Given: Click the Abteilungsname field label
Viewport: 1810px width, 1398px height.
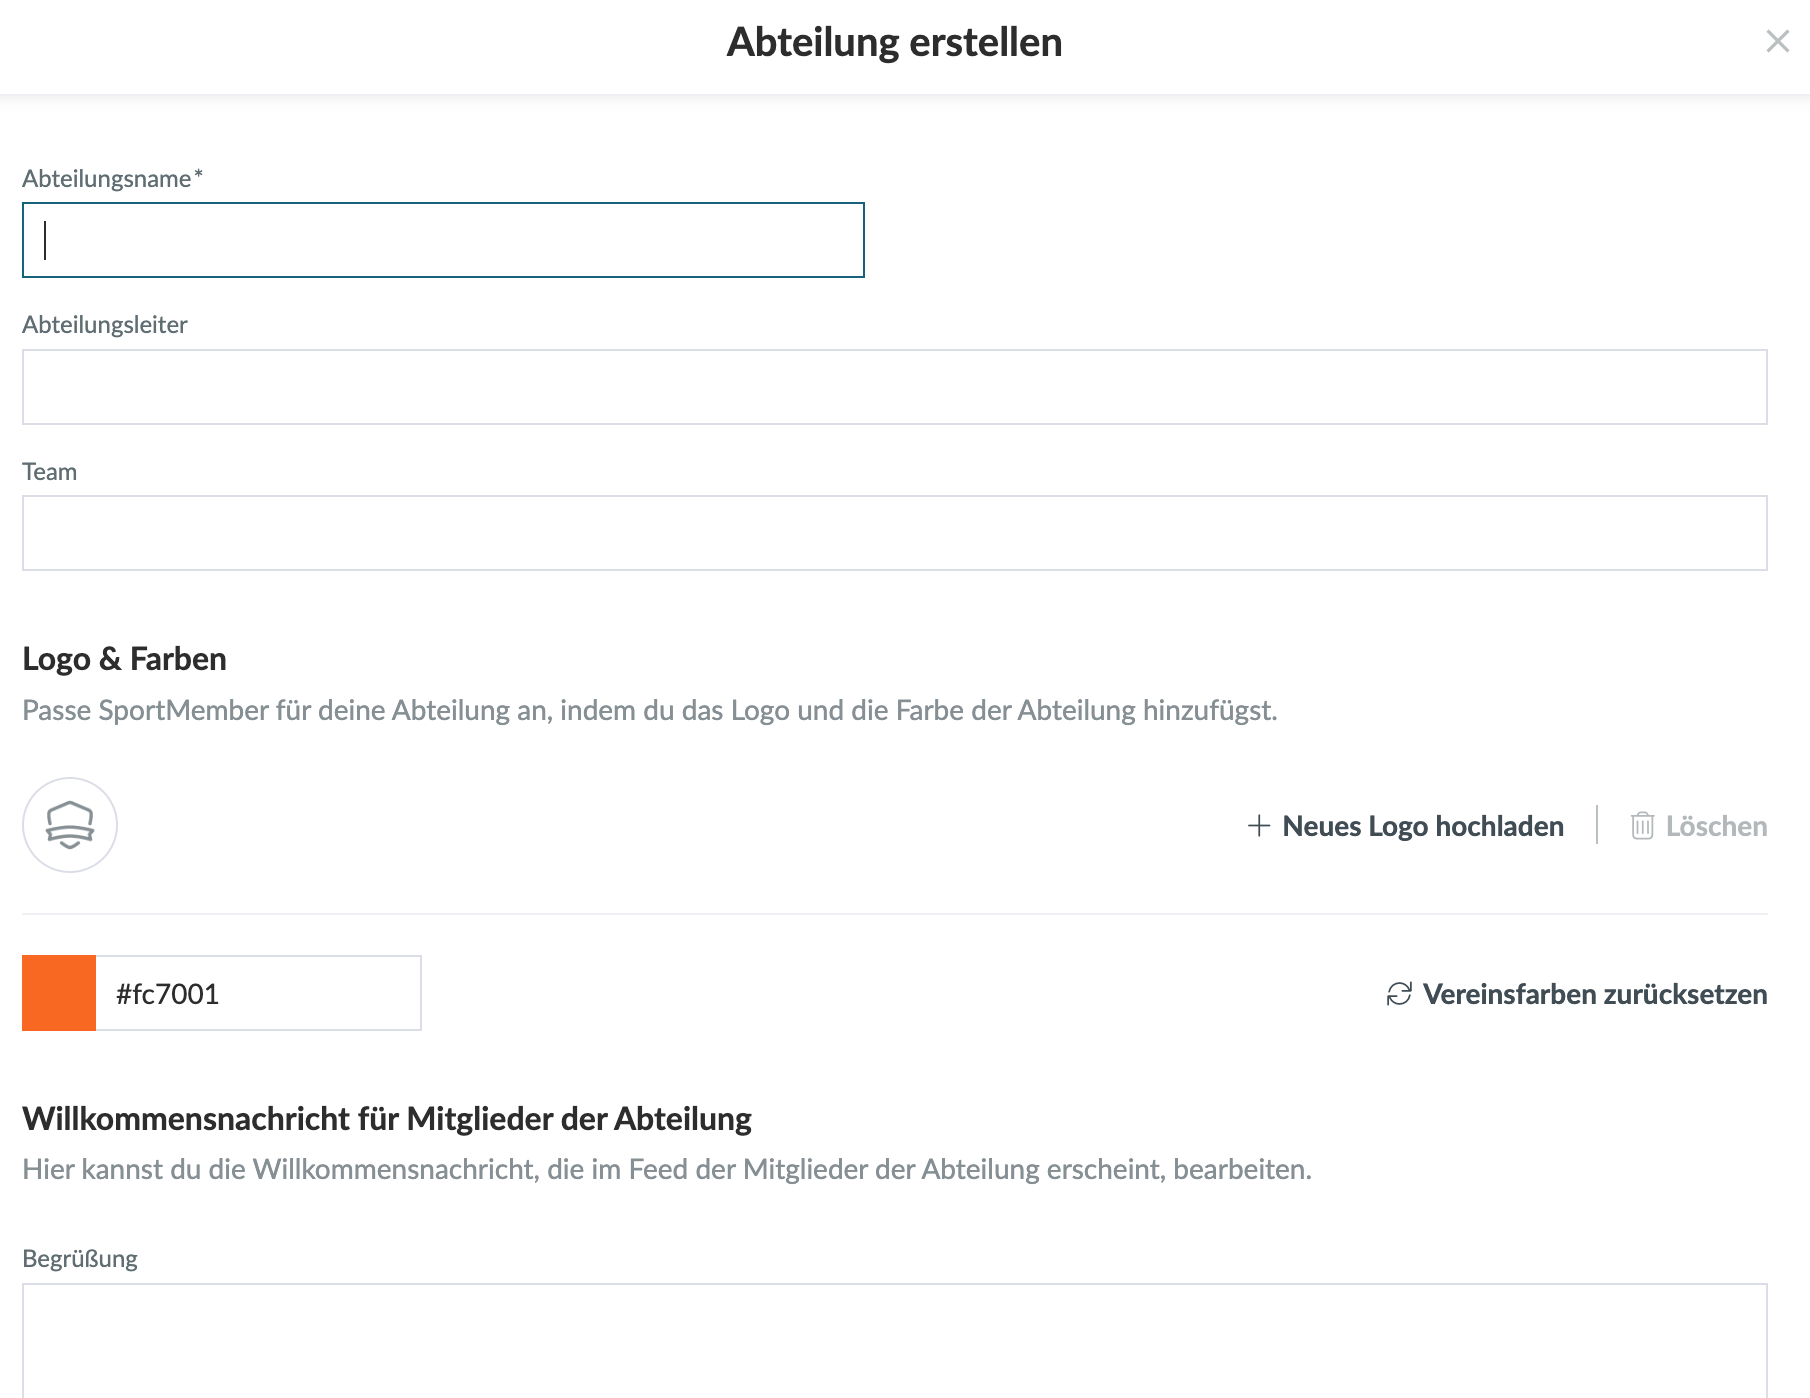Looking at the screenshot, I should coord(107,179).
